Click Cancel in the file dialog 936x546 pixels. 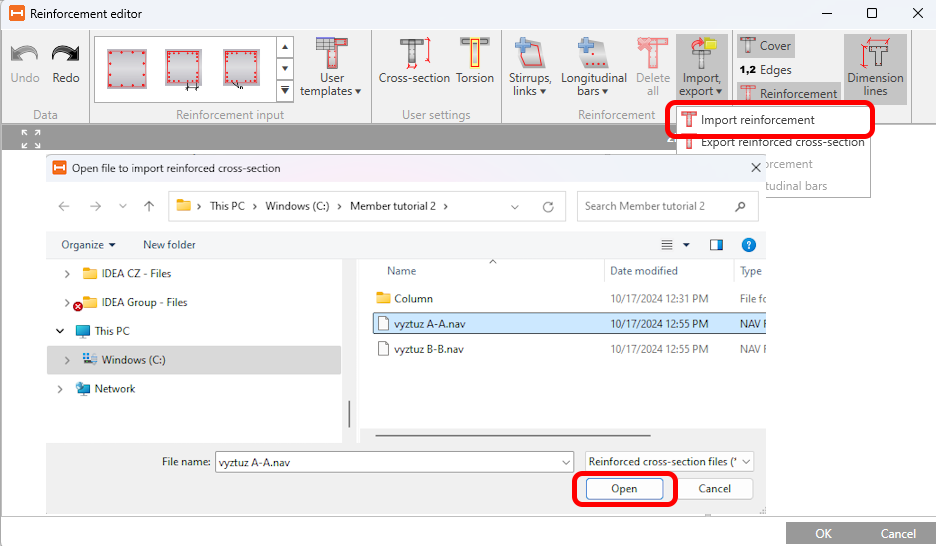click(714, 489)
